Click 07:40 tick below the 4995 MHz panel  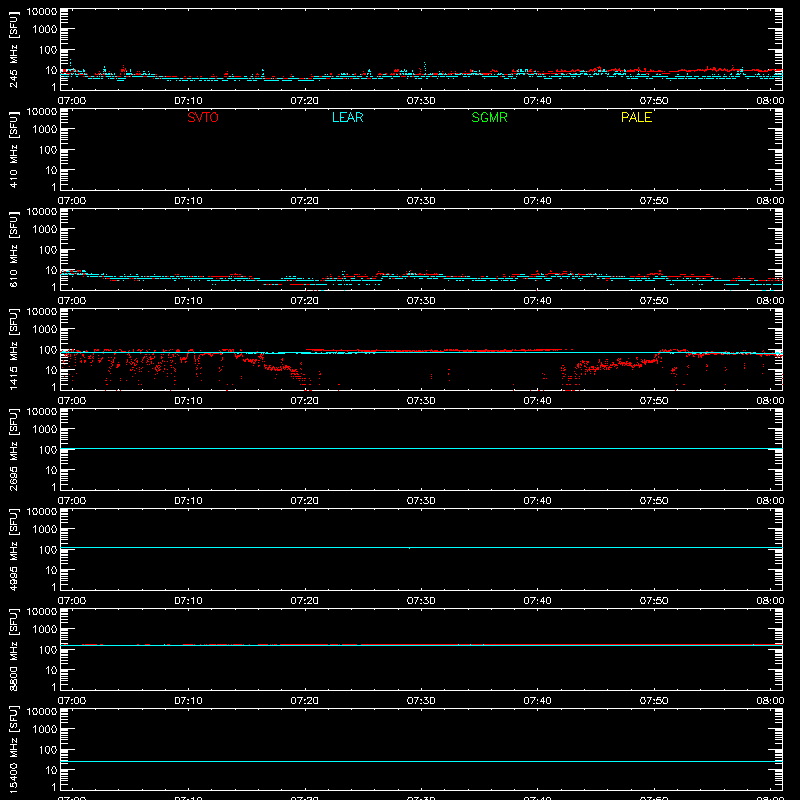pyautogui.click(x=537, y=601)
